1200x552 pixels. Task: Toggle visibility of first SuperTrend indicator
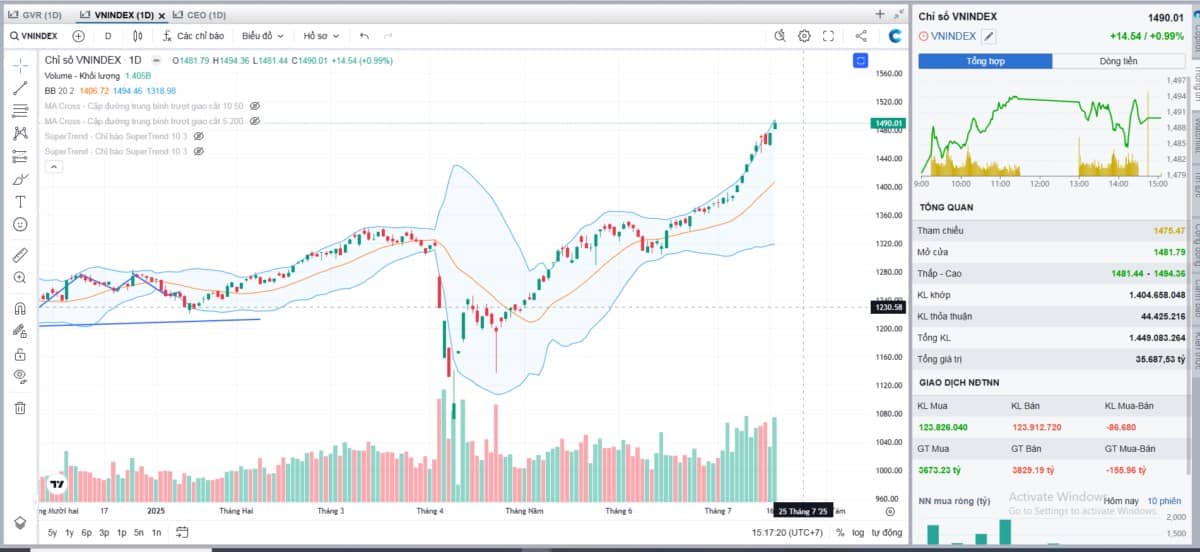[x=198, y=136]
